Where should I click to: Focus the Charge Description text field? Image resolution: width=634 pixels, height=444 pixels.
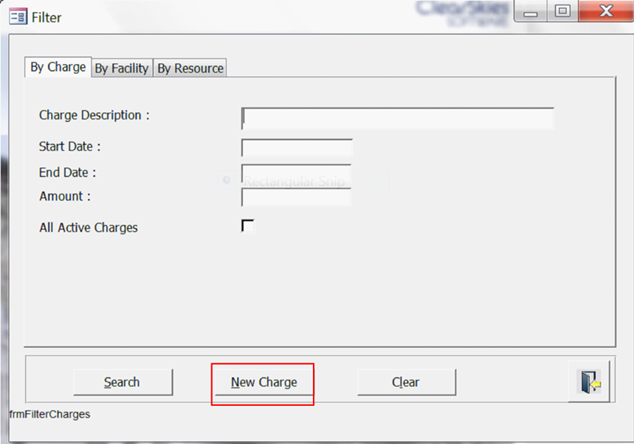click(x=397, y=118)
